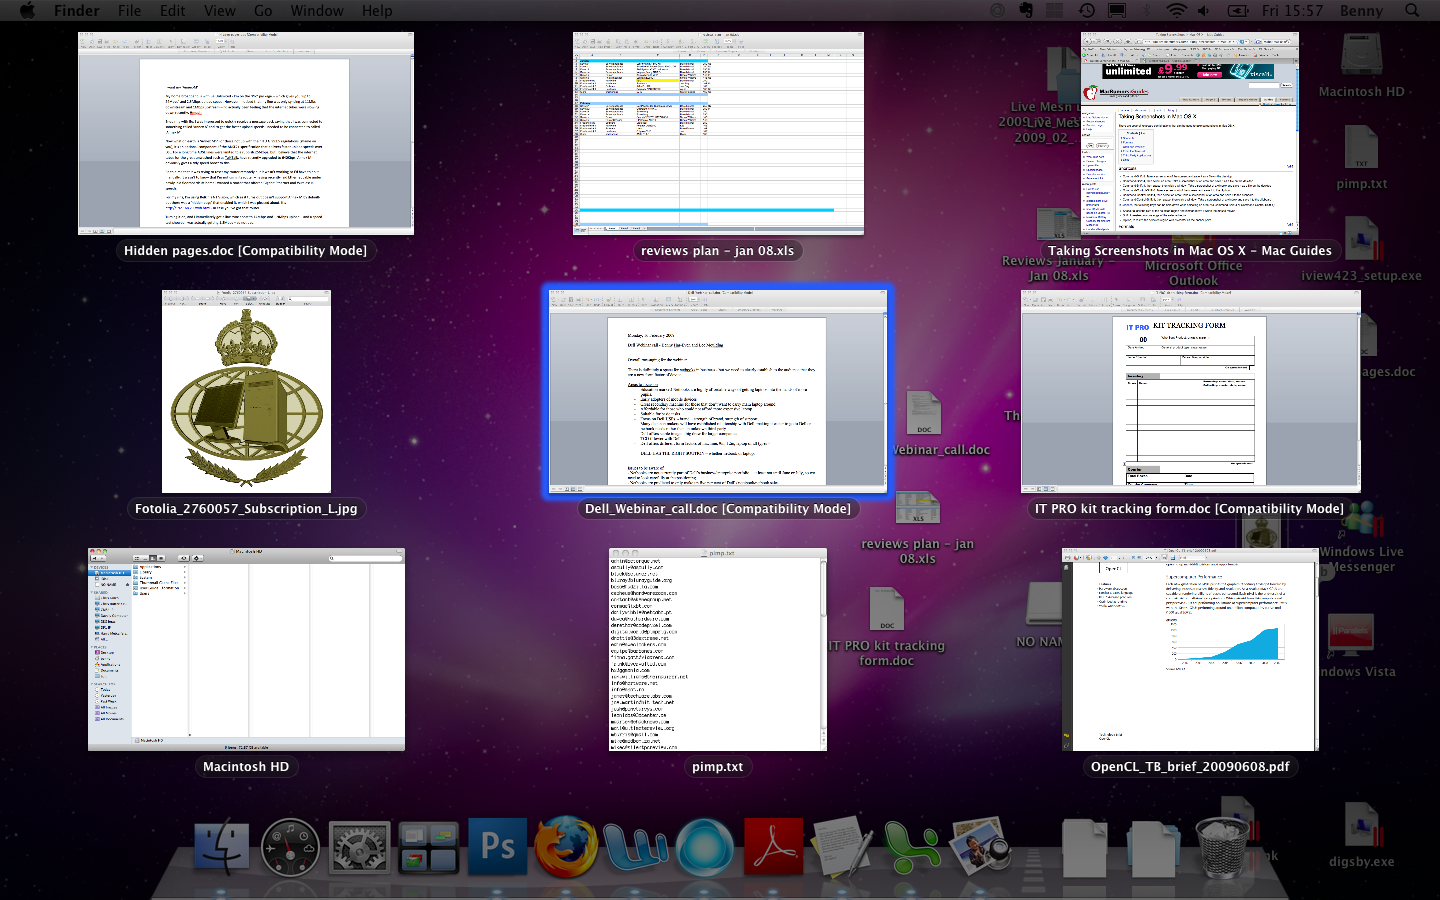1440x900 pixels.
Task: Open the Time Machine menu bar icon
Action: pos(1086,10)
